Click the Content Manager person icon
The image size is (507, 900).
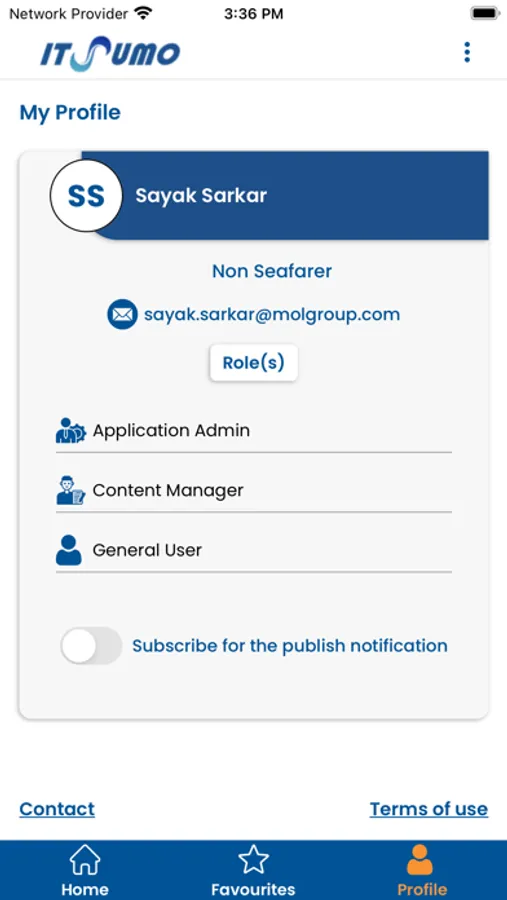coord(71,490)
